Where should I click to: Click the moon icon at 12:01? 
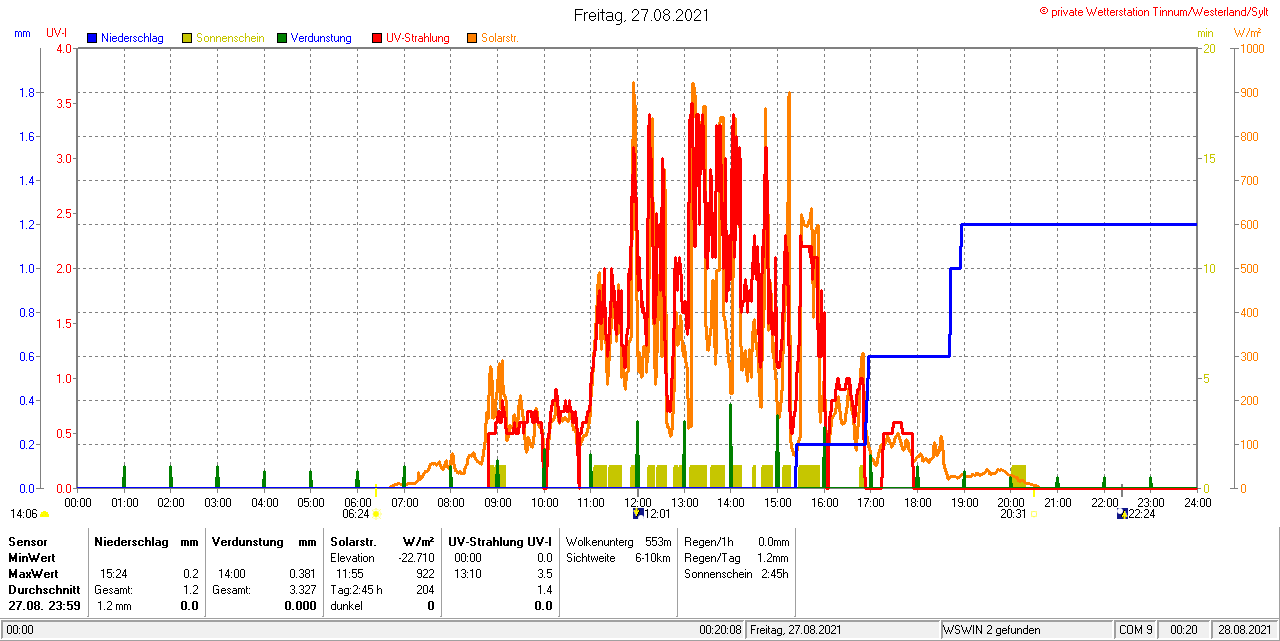point(638,514)
